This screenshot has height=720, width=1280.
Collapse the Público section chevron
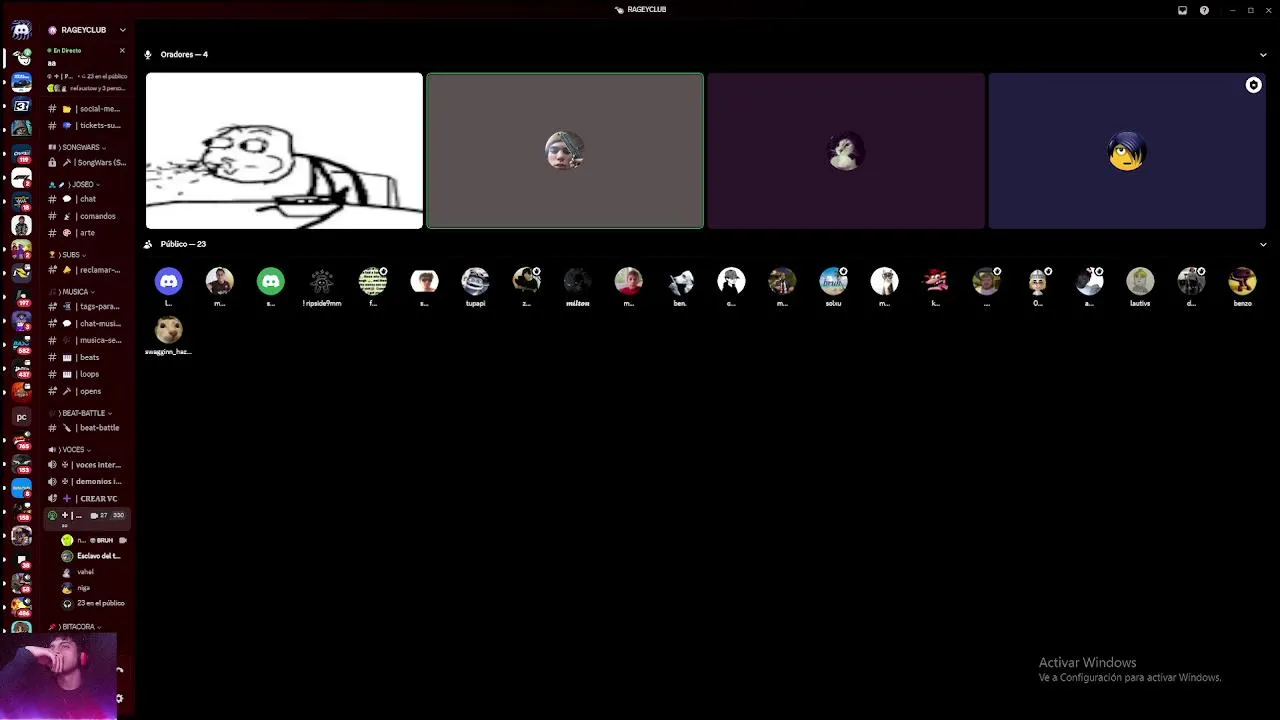coord(1263,244)
